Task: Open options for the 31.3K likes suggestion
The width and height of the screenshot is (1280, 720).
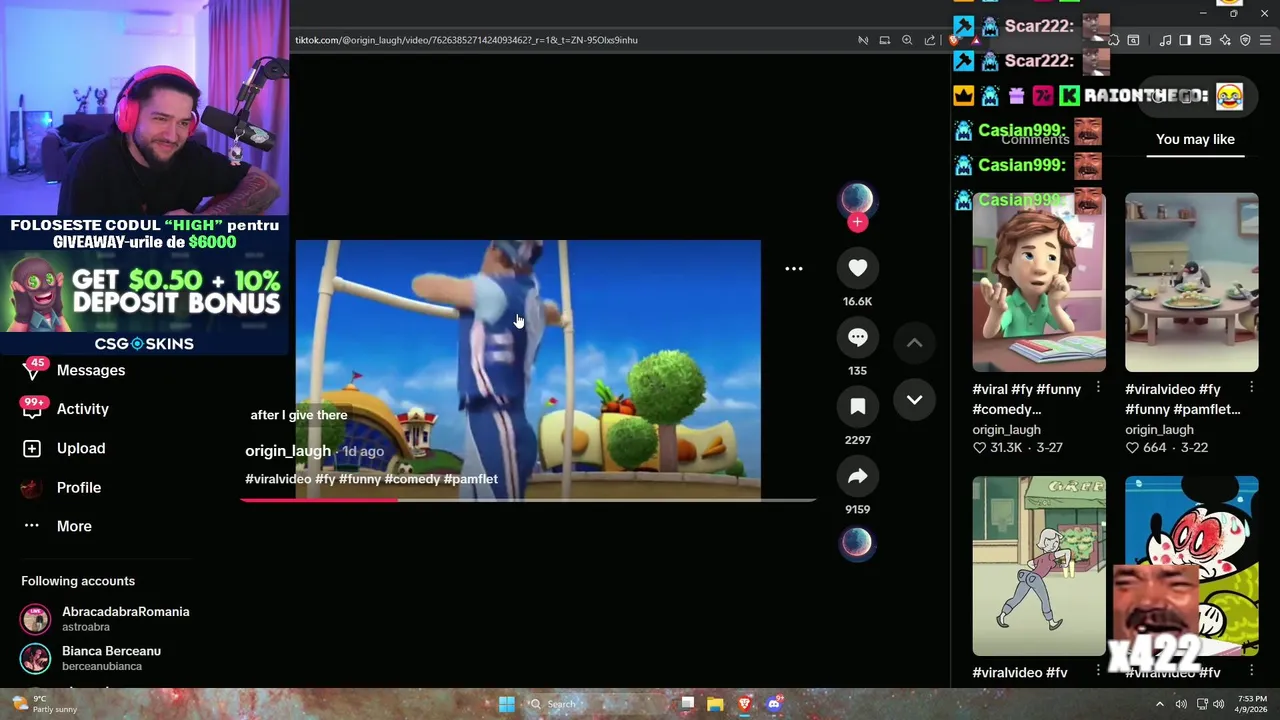Action: tap(1098, 388)
